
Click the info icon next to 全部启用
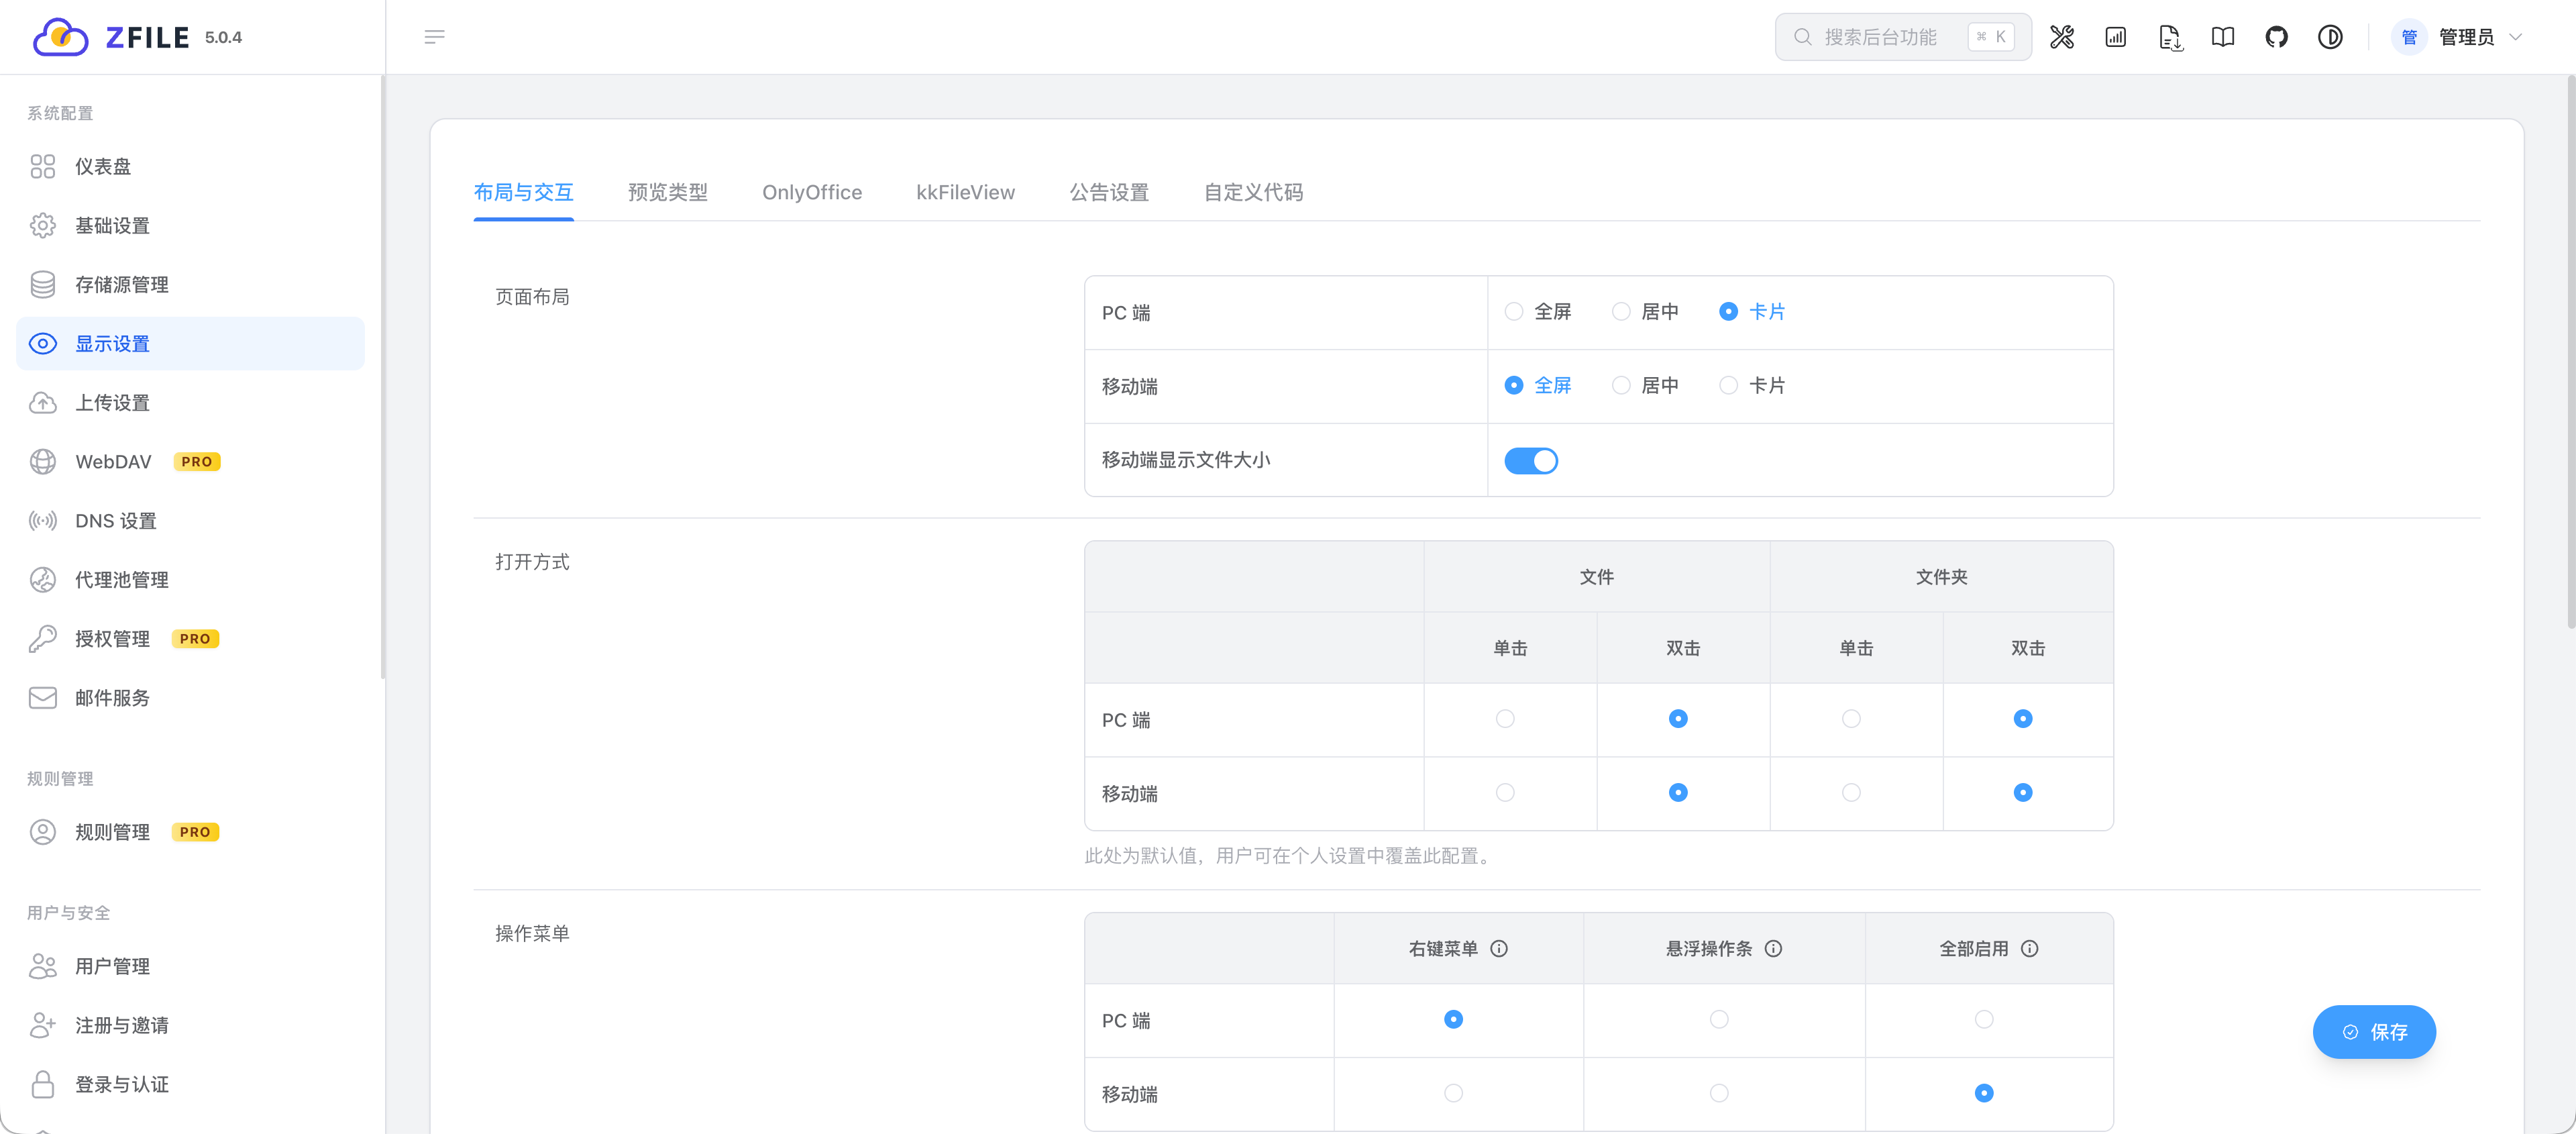(2029, 948)
